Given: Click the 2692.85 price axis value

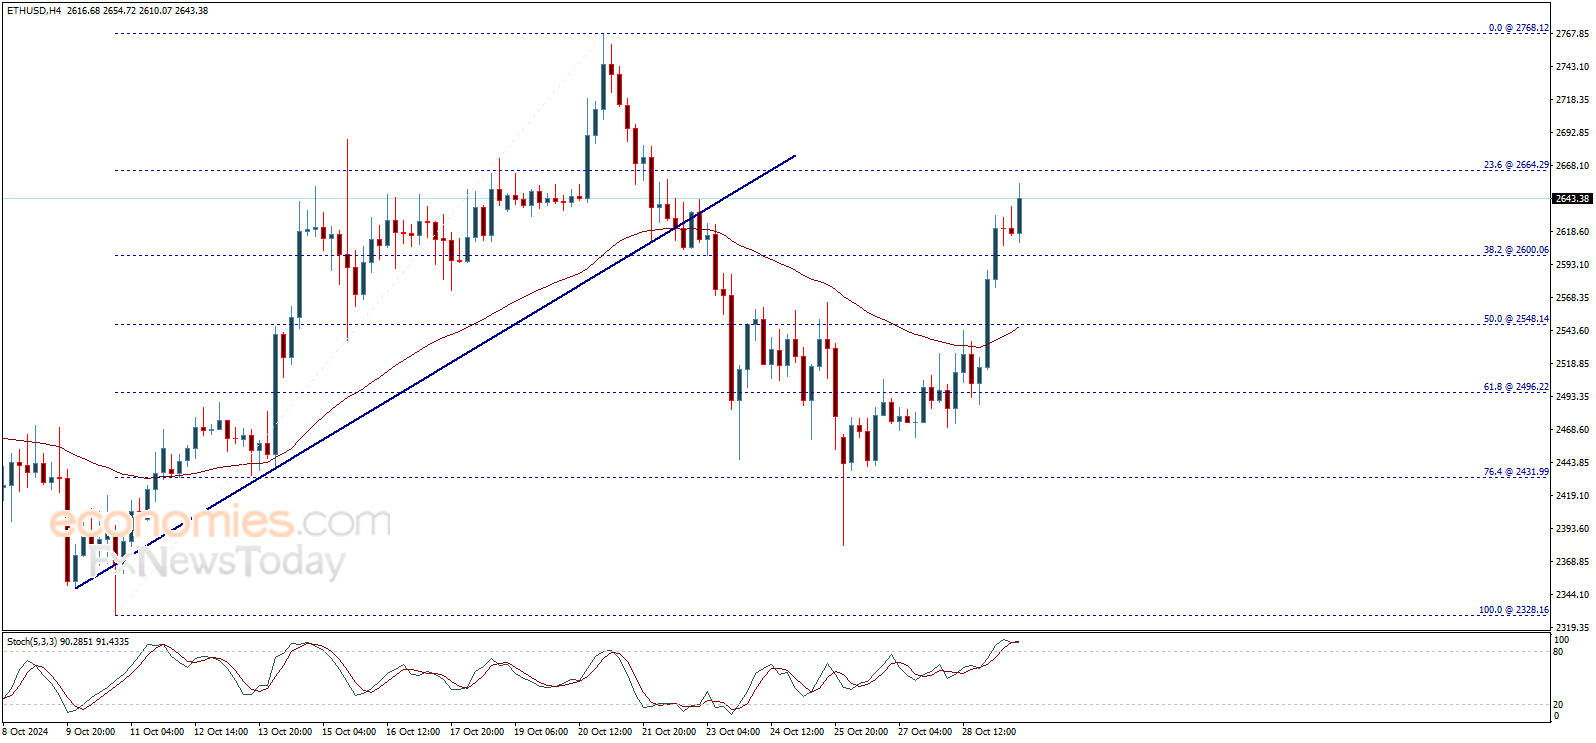Looking at the screenshot, I should [1572, 133].
